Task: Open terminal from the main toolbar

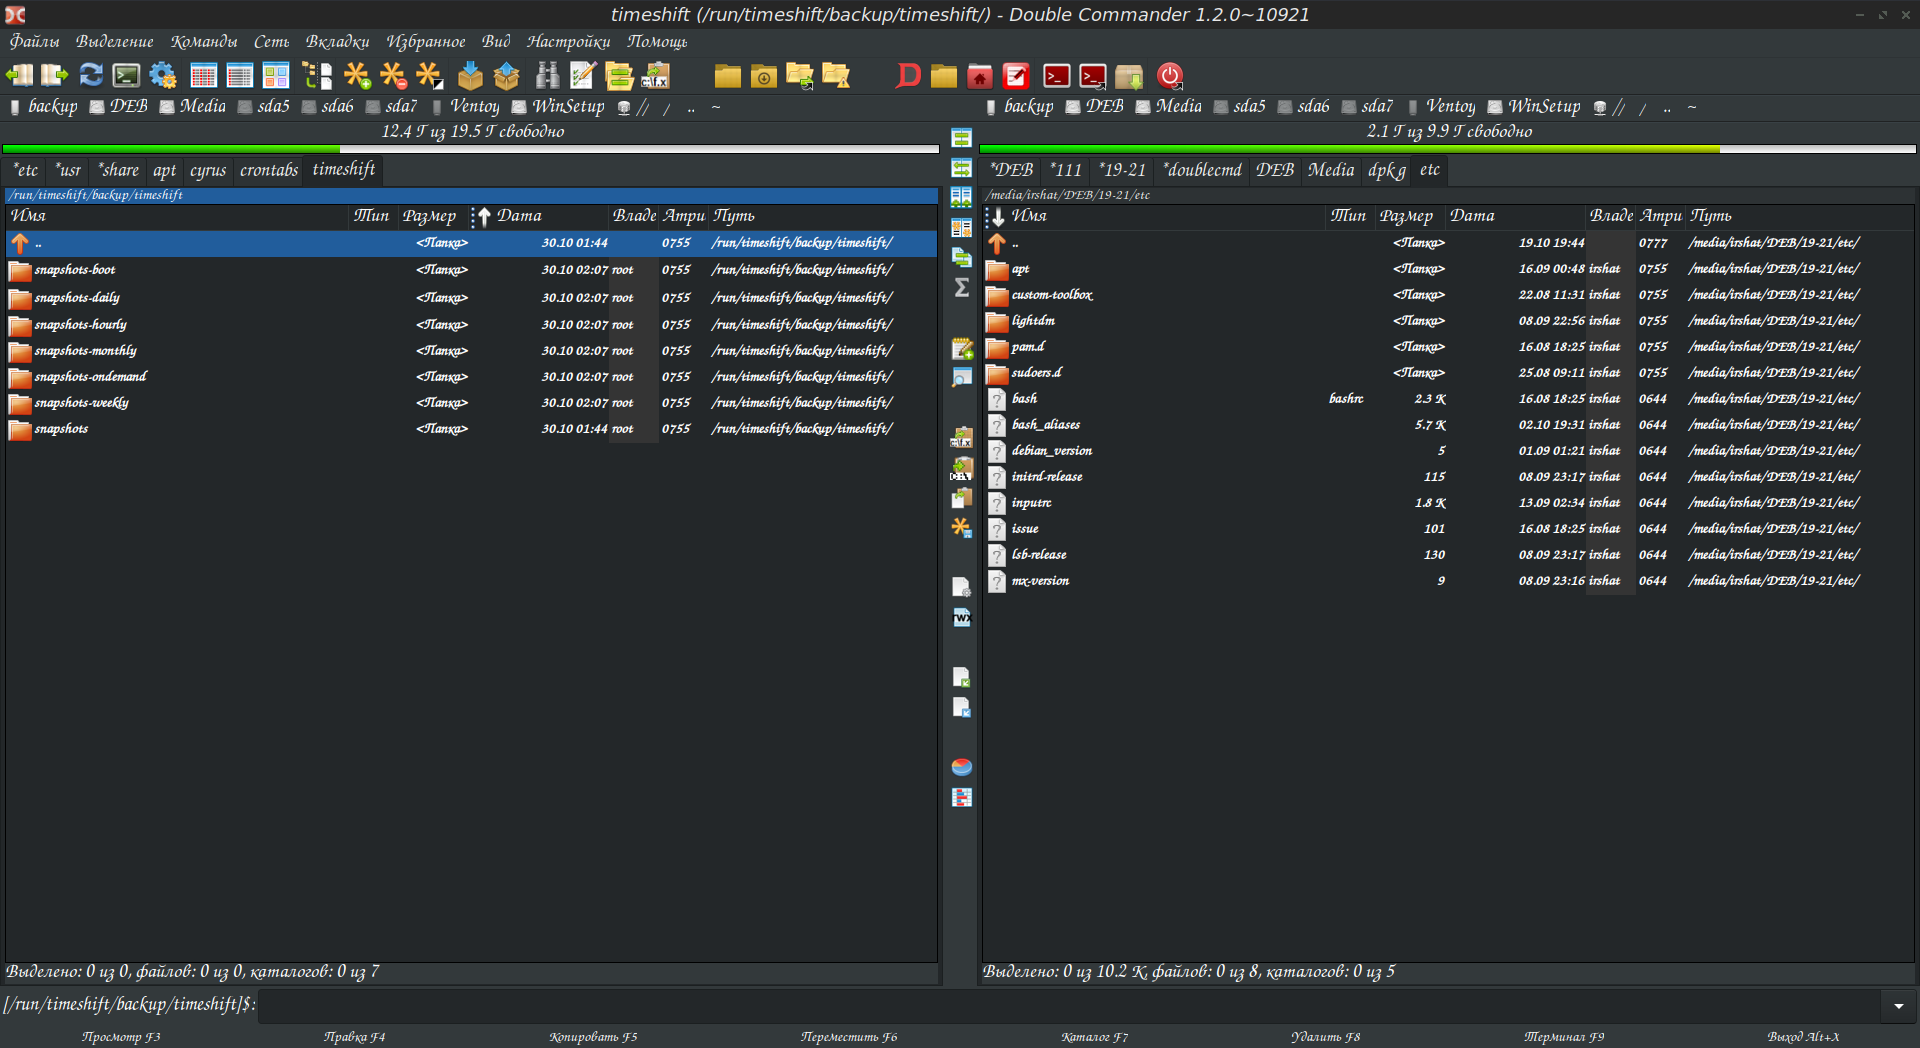Action: coord(127,76)
